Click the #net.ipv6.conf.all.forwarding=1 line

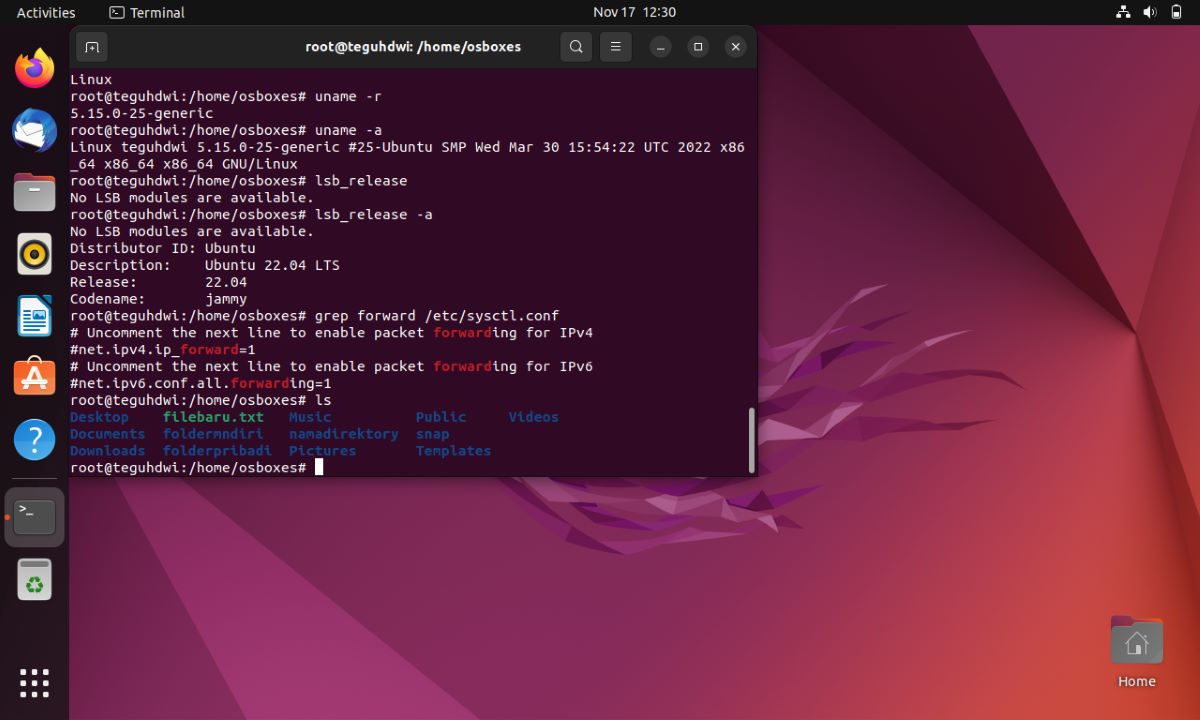[201, 383]
